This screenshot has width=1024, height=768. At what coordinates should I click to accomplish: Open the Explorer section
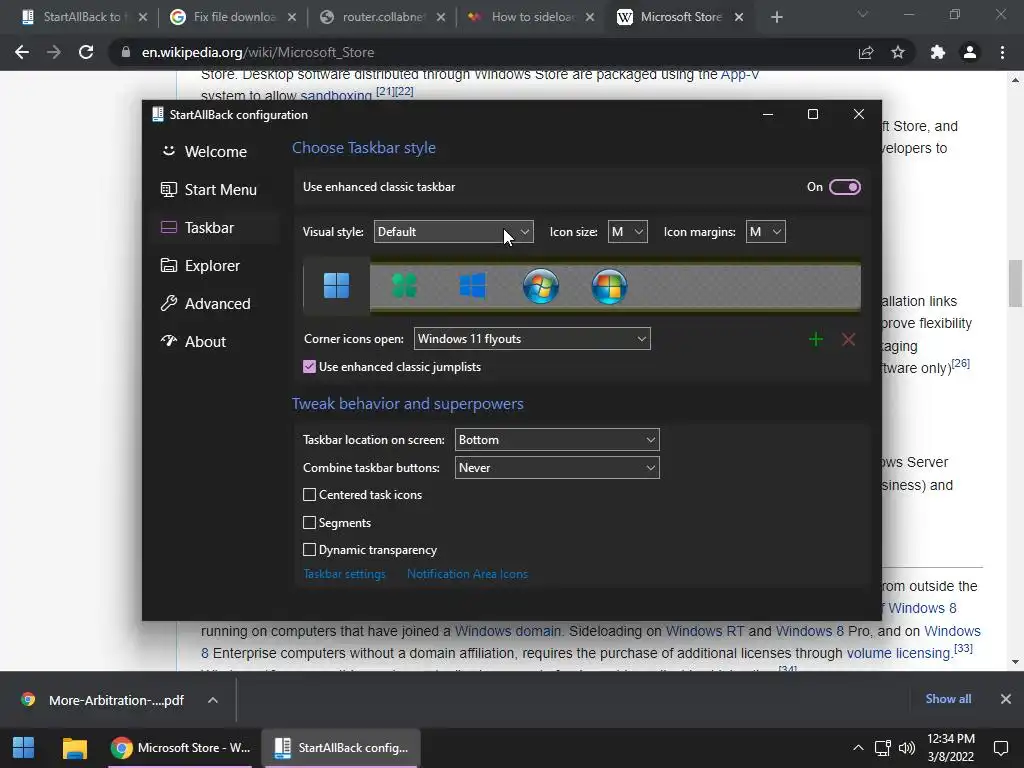point(215,266)
